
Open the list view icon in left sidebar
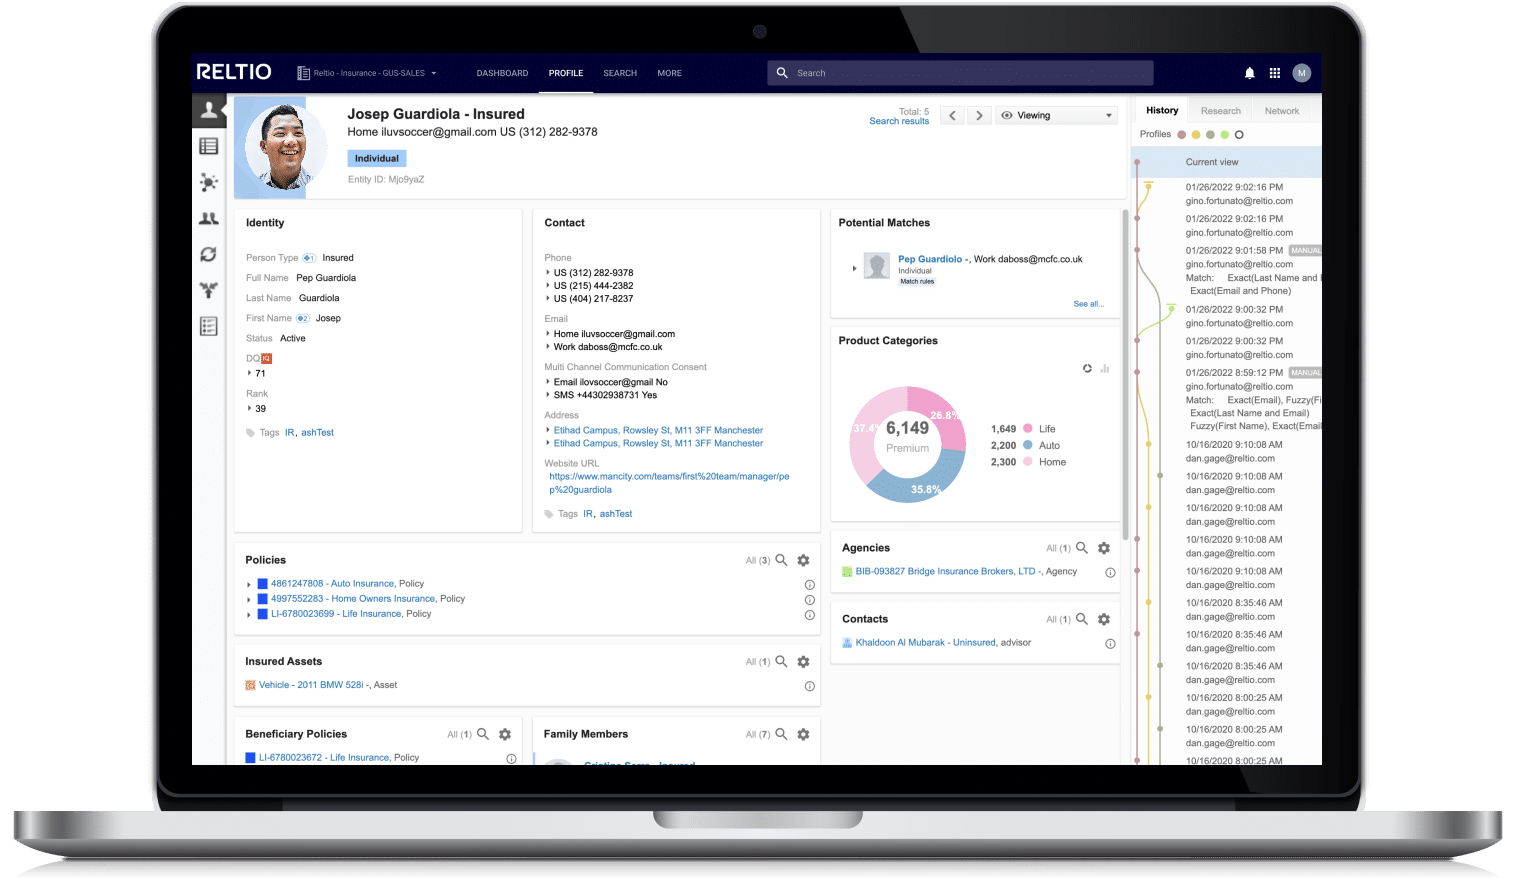pyautogui.click(x=209, y=146)
